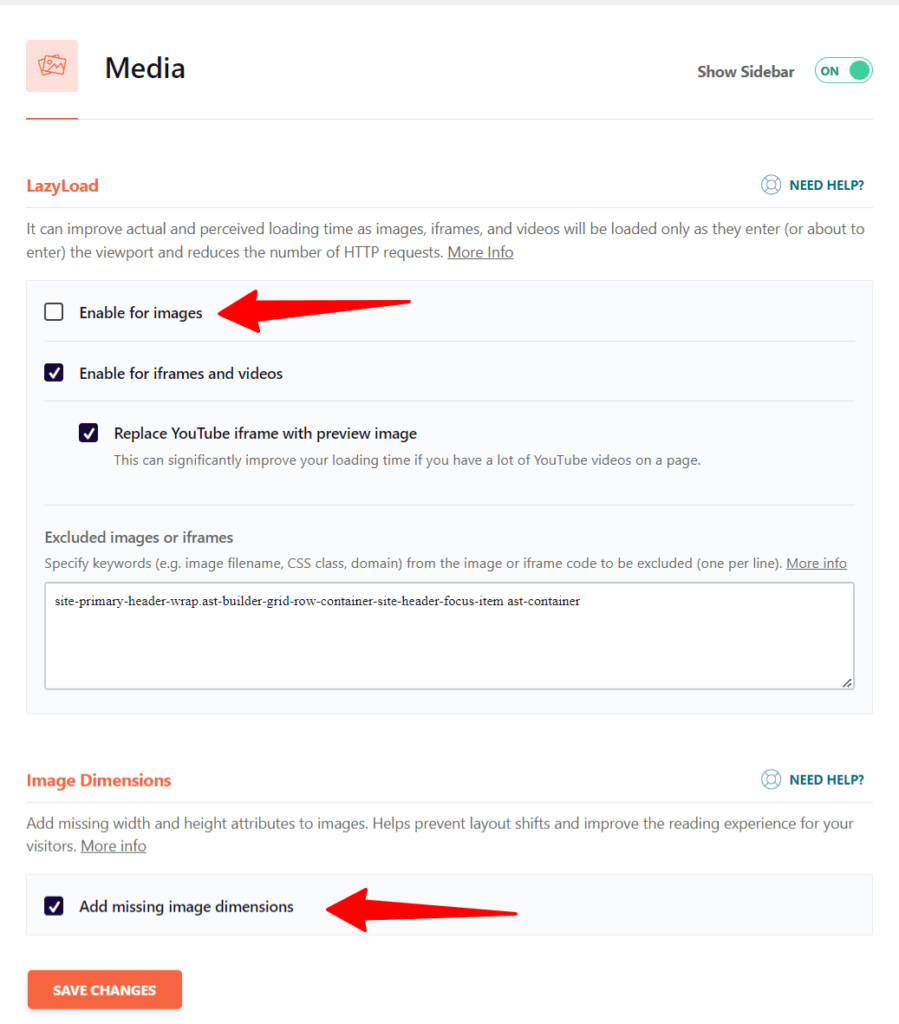Click the textarea resize handle
The width and height of the screenshot is (899, 1024).
tap(848, 683)
